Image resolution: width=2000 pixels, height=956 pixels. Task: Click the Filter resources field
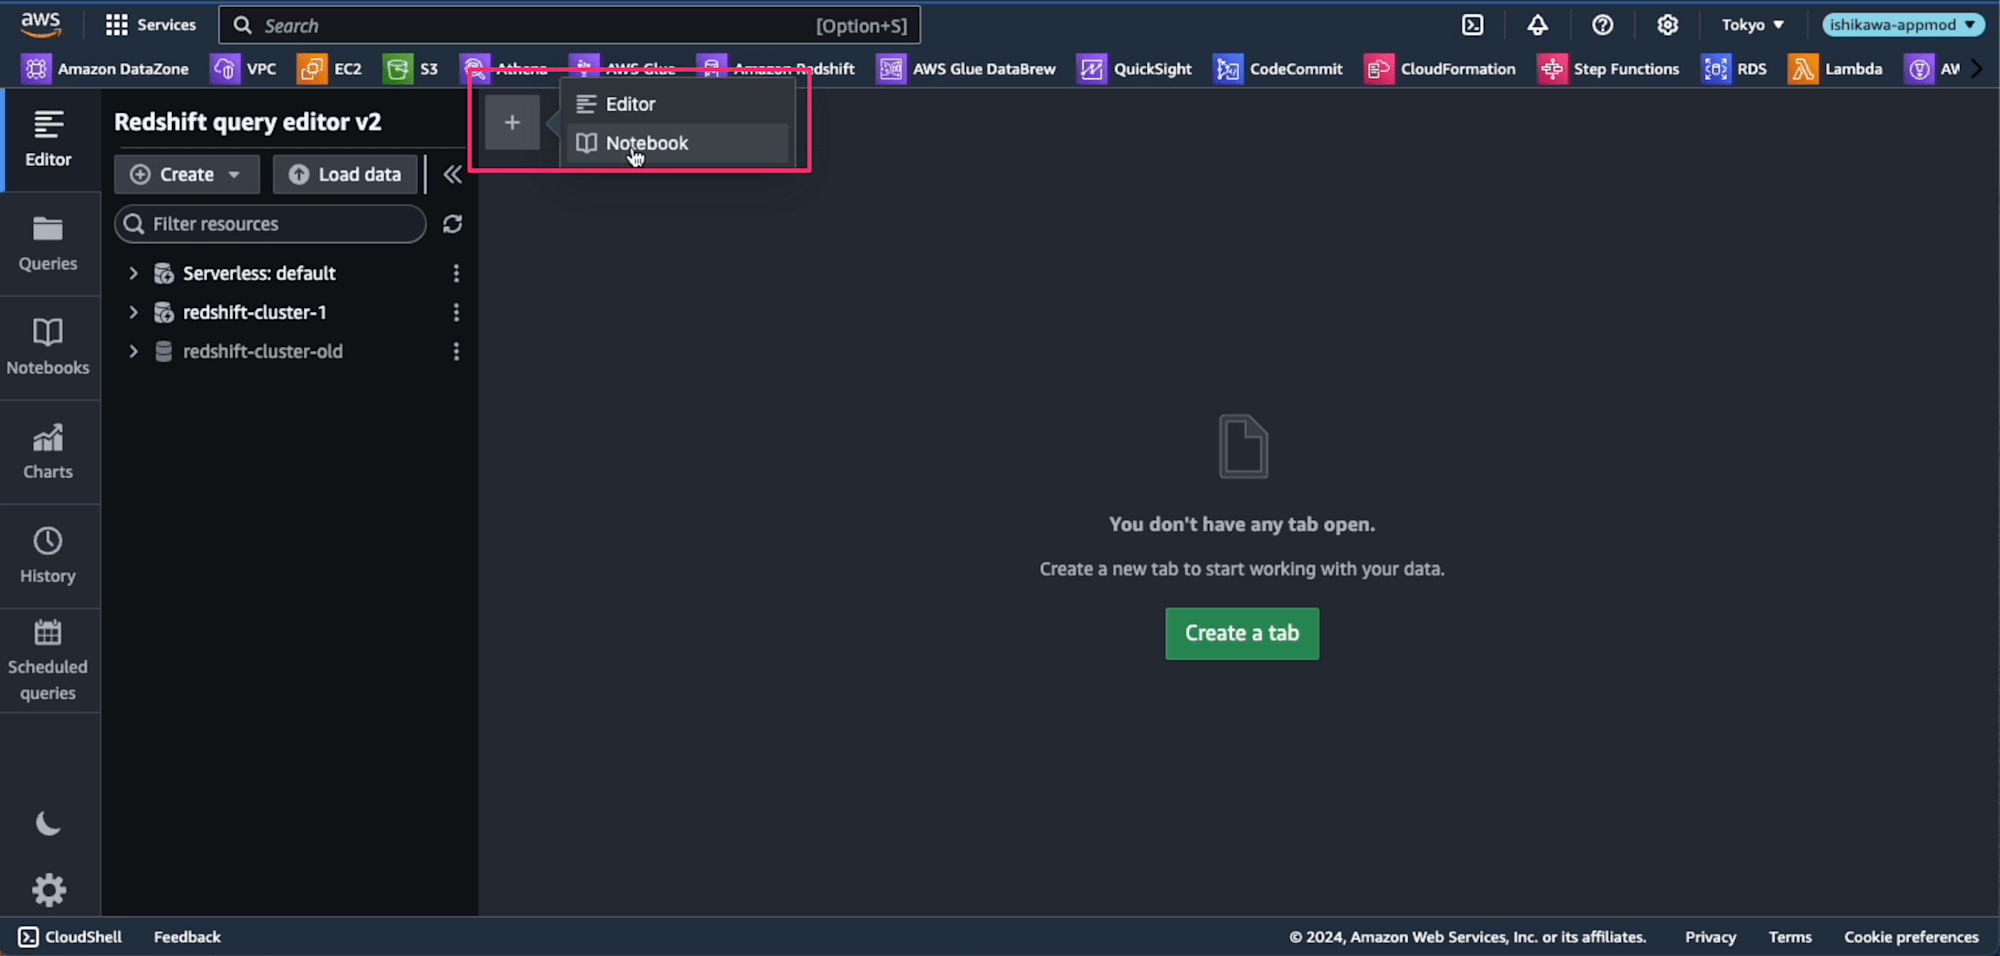[x=270, y=224]
